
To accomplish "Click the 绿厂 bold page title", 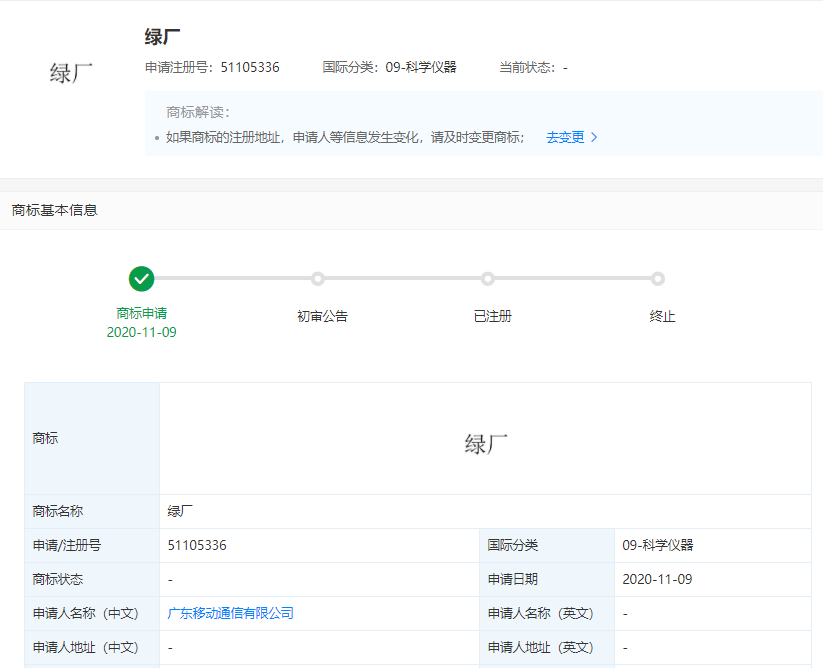I will pos(162,37).
